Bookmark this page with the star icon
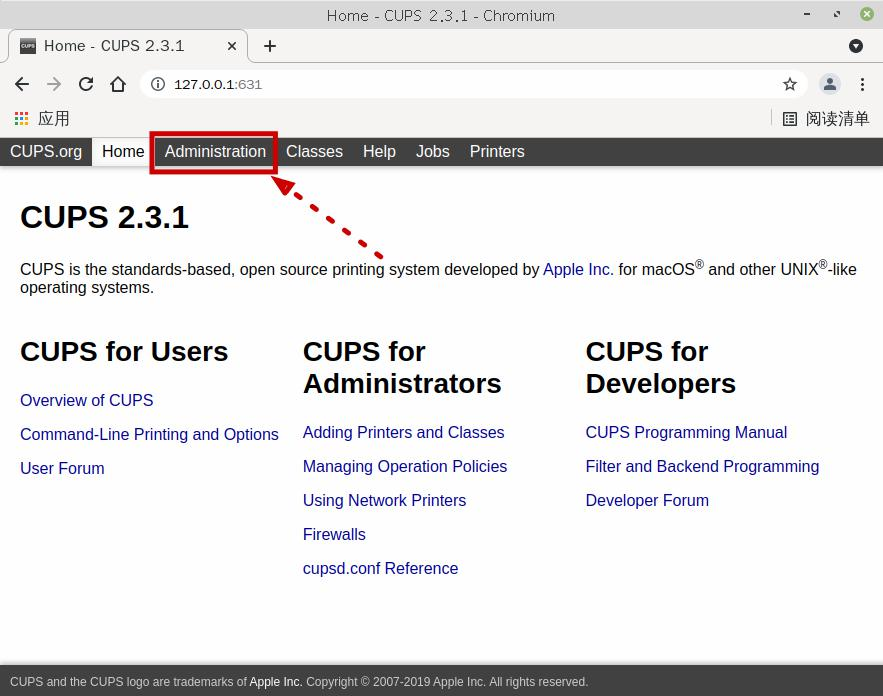Screen dimensions: 883x696 pyautogui.click(x=790, y=84)
